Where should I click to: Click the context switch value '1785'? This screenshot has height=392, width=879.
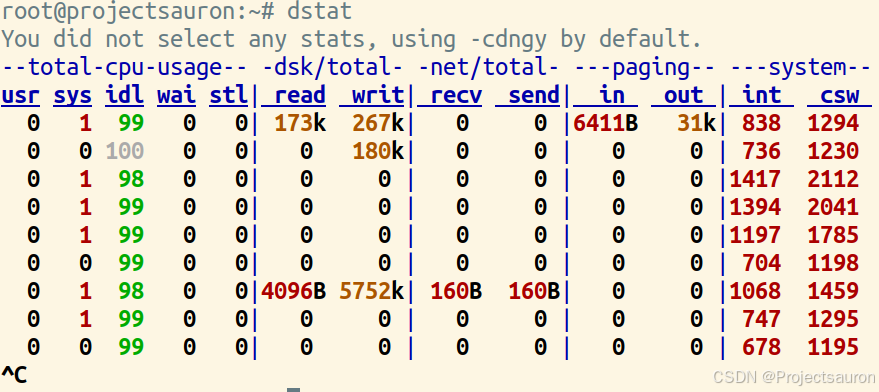pos(833,235)
